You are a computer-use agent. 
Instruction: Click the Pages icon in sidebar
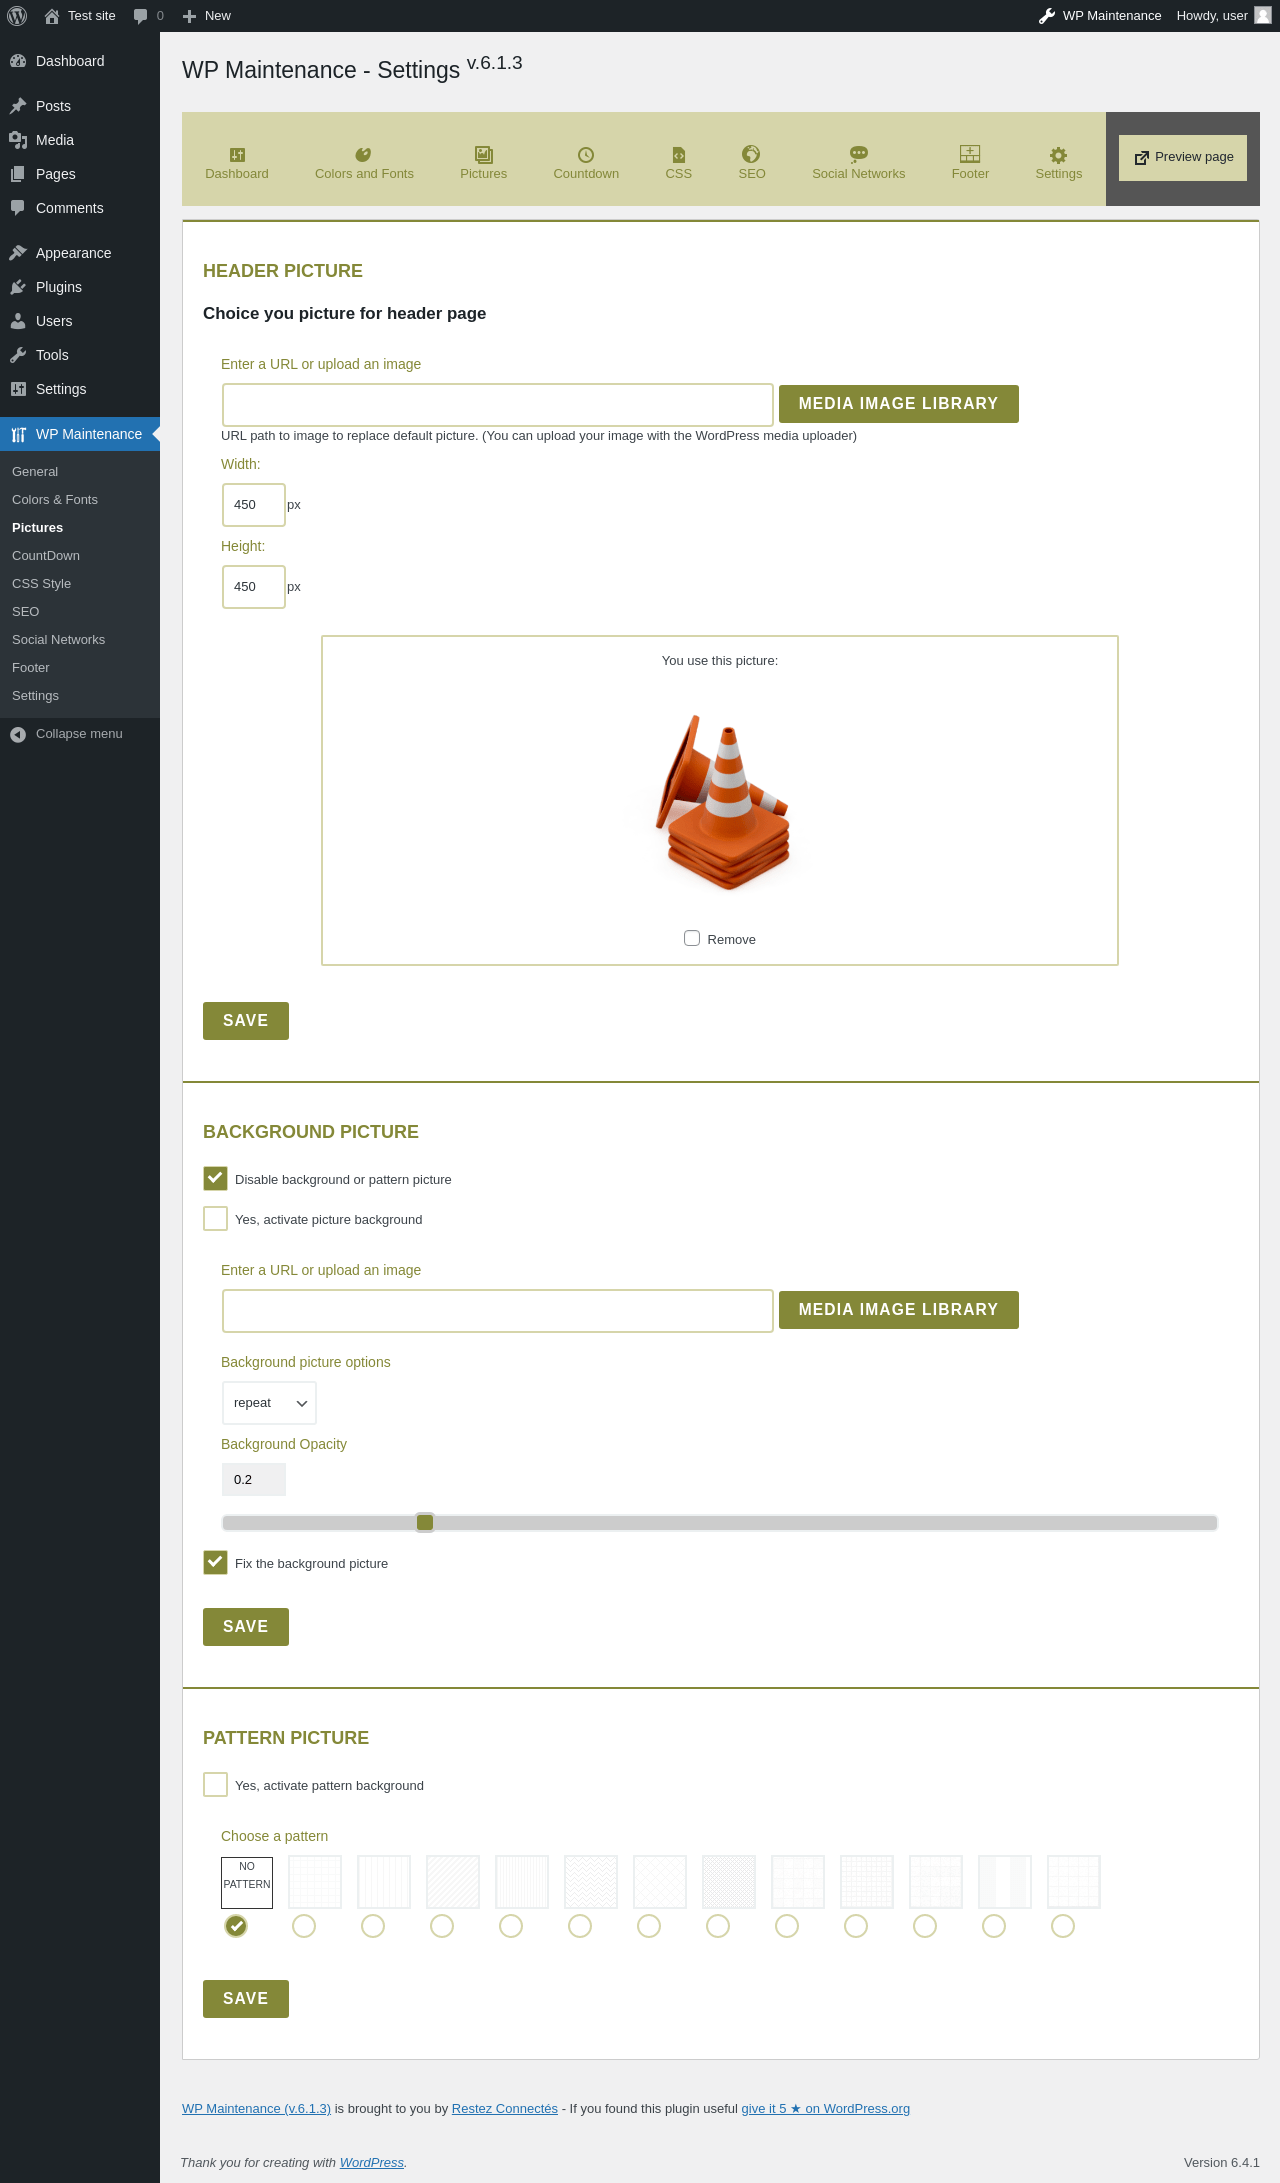pyautogui.click(x=18, y=174)
